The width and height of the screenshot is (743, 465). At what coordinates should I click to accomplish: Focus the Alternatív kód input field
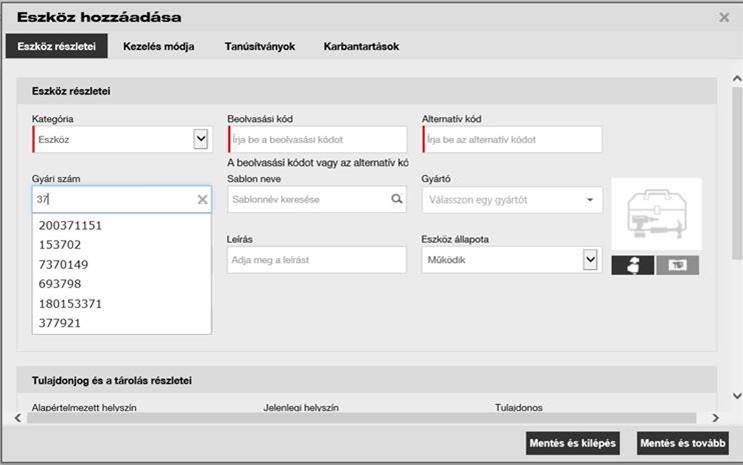tap(512, 139)
